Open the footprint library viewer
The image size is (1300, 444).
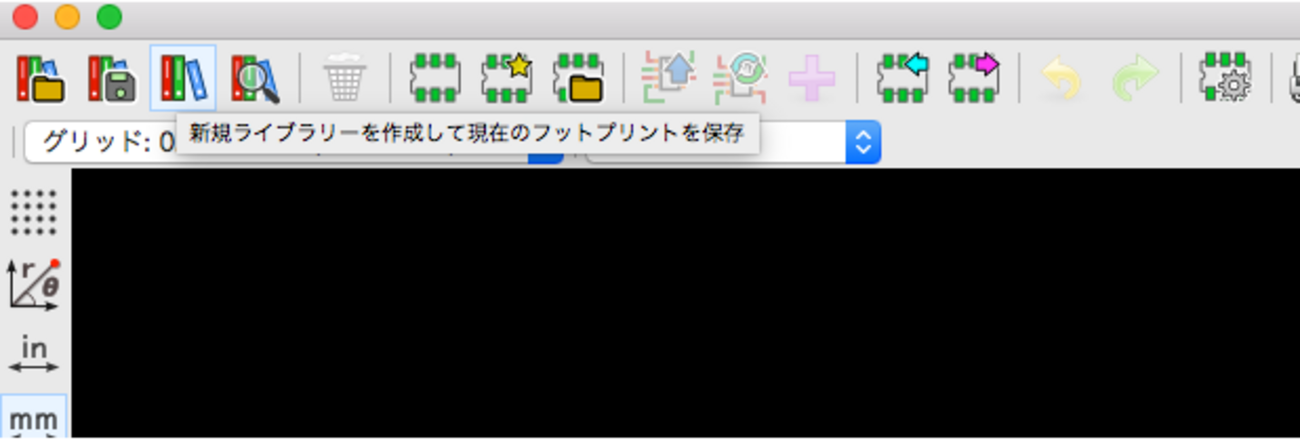tap(256, 78)
